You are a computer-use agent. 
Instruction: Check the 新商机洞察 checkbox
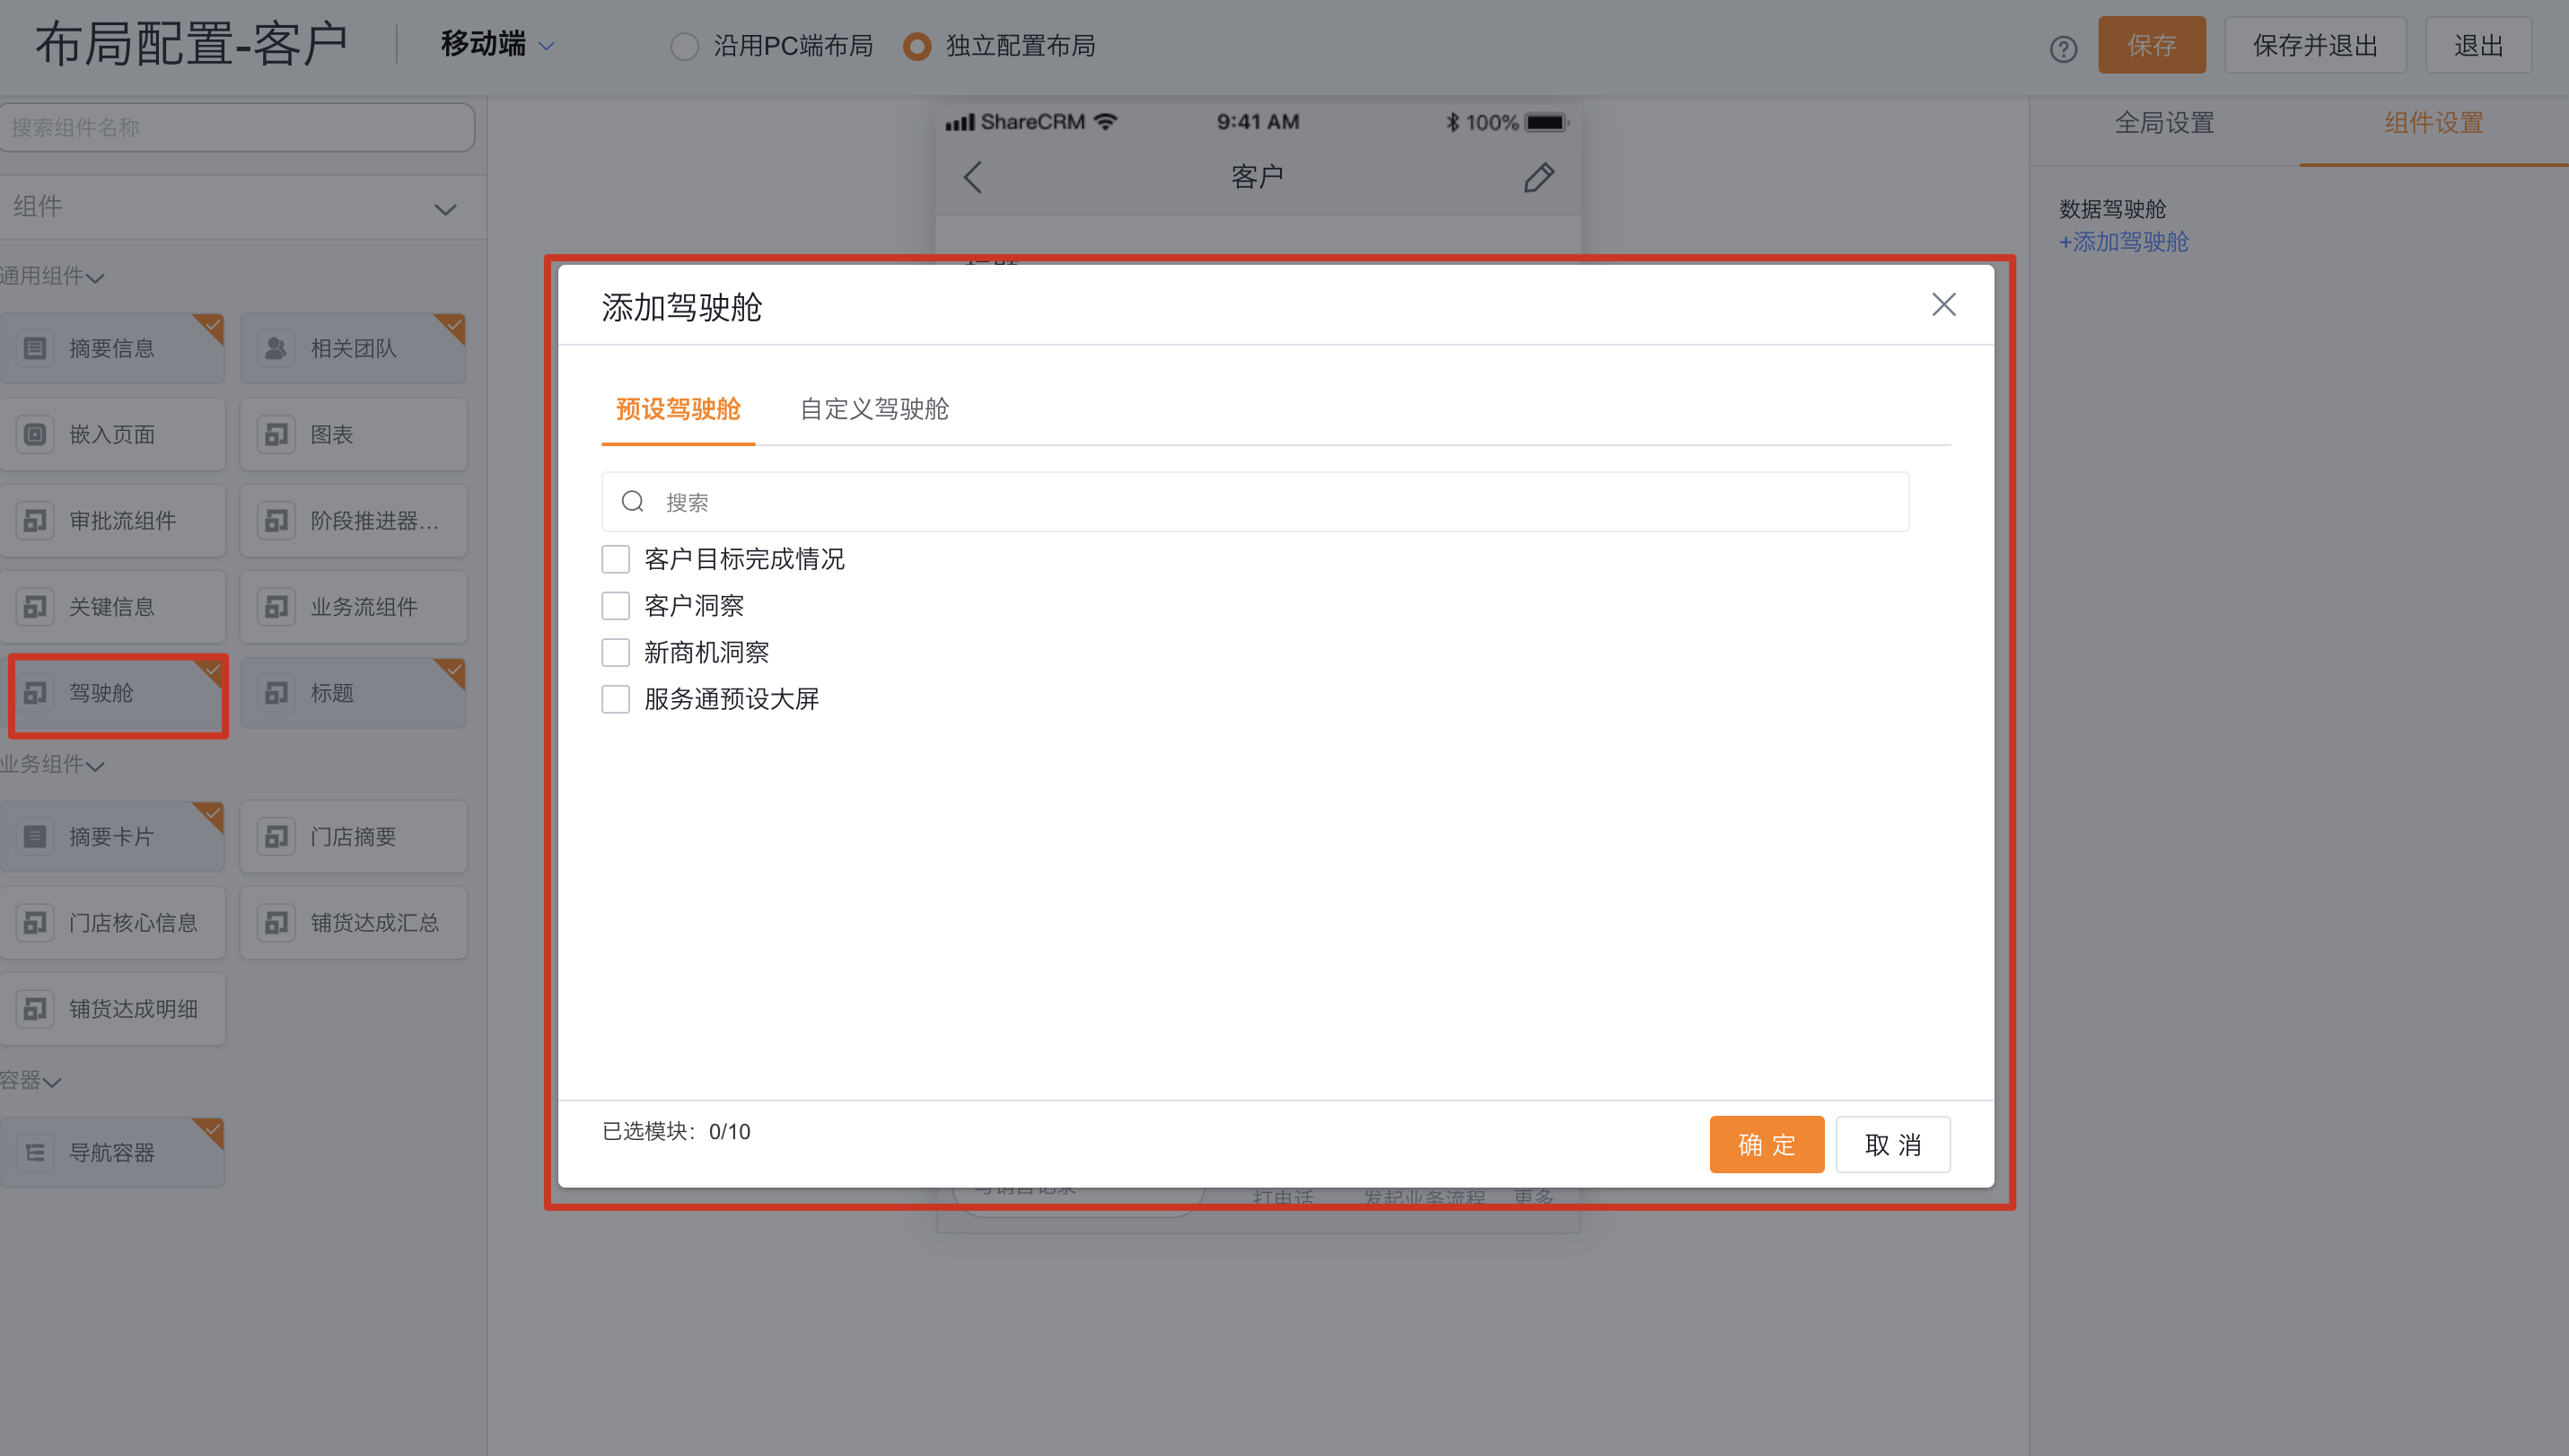point(615,652)
